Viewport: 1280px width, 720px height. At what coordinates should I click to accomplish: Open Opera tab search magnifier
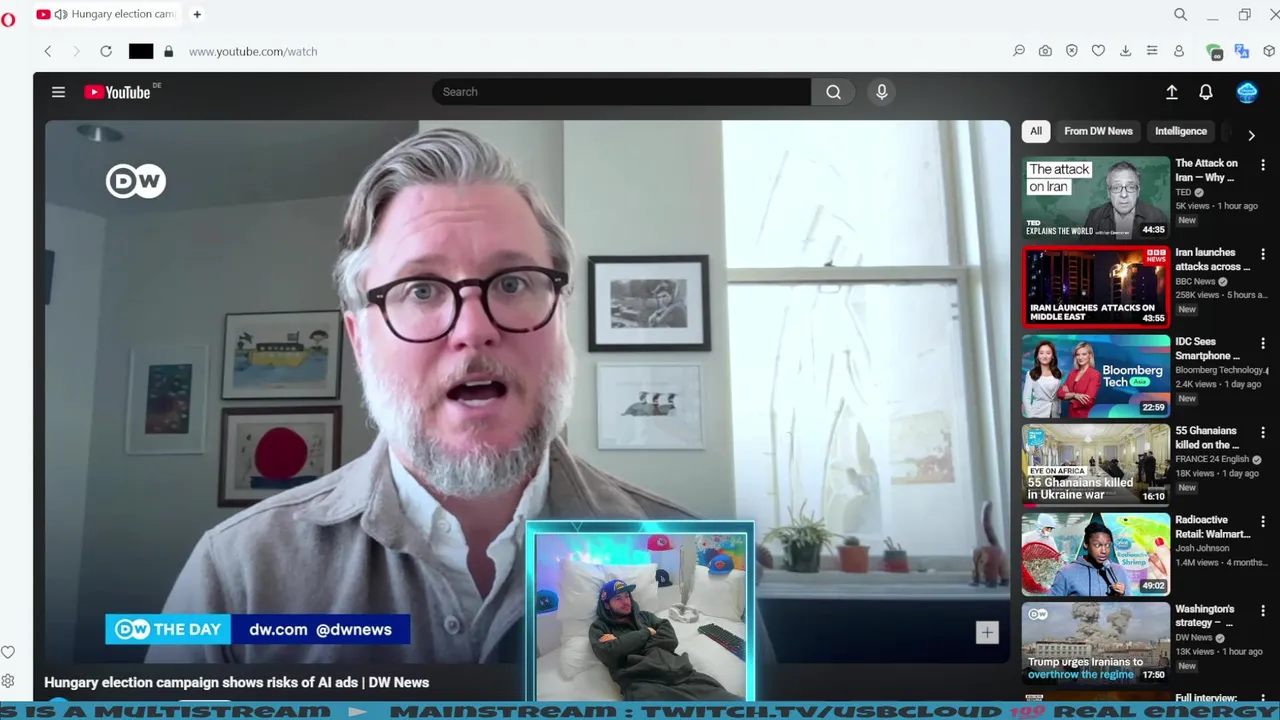[x=1180, y=14]
